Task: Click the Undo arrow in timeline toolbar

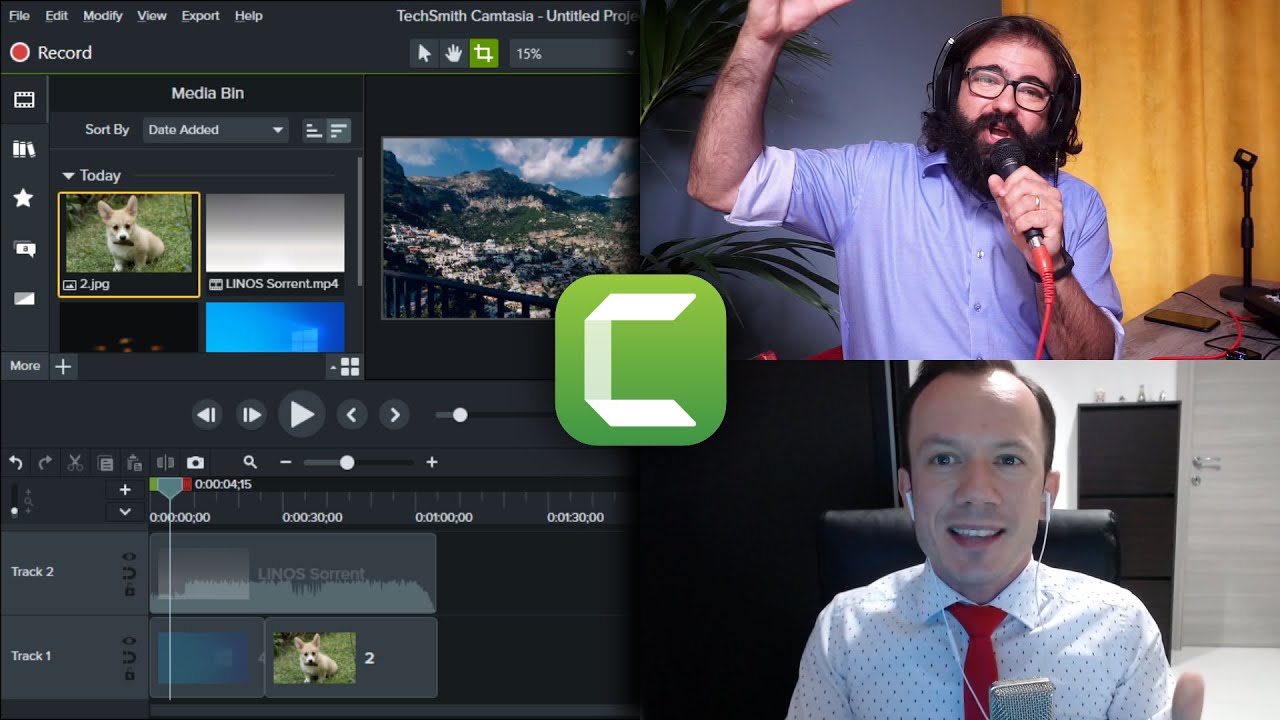Action: (x=16, y=462)
